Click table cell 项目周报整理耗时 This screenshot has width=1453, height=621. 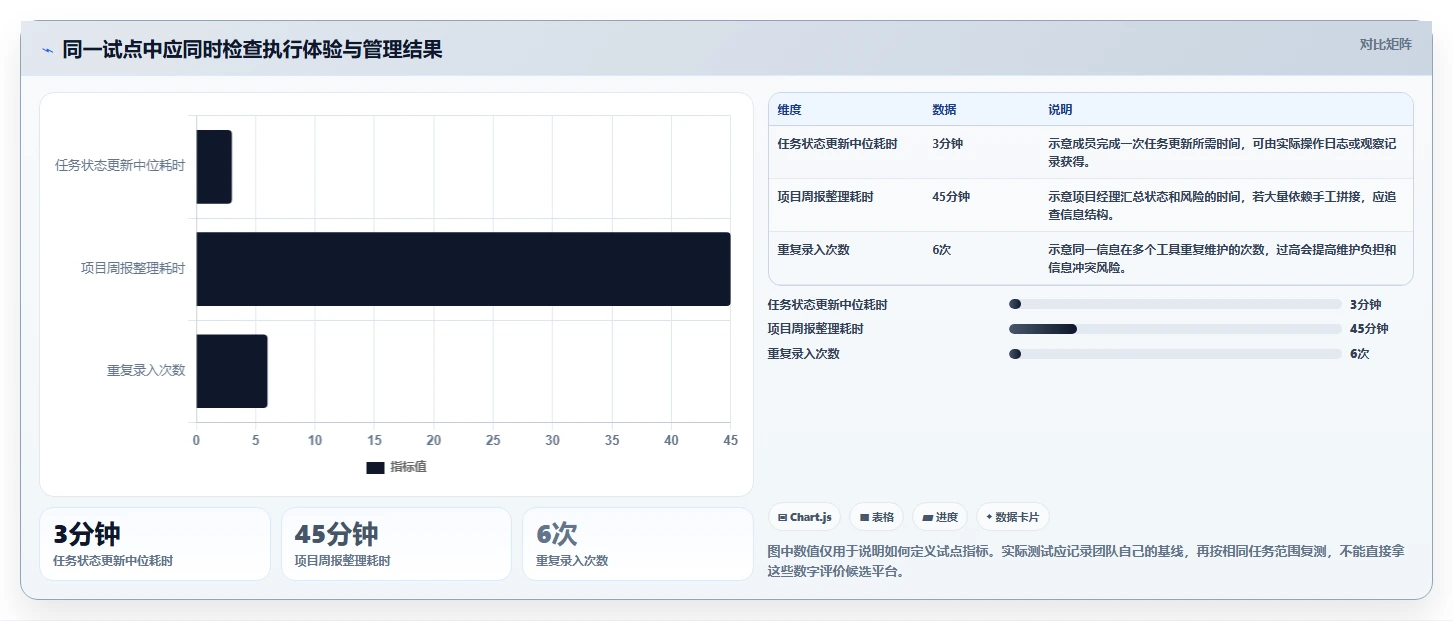point(825,197)
